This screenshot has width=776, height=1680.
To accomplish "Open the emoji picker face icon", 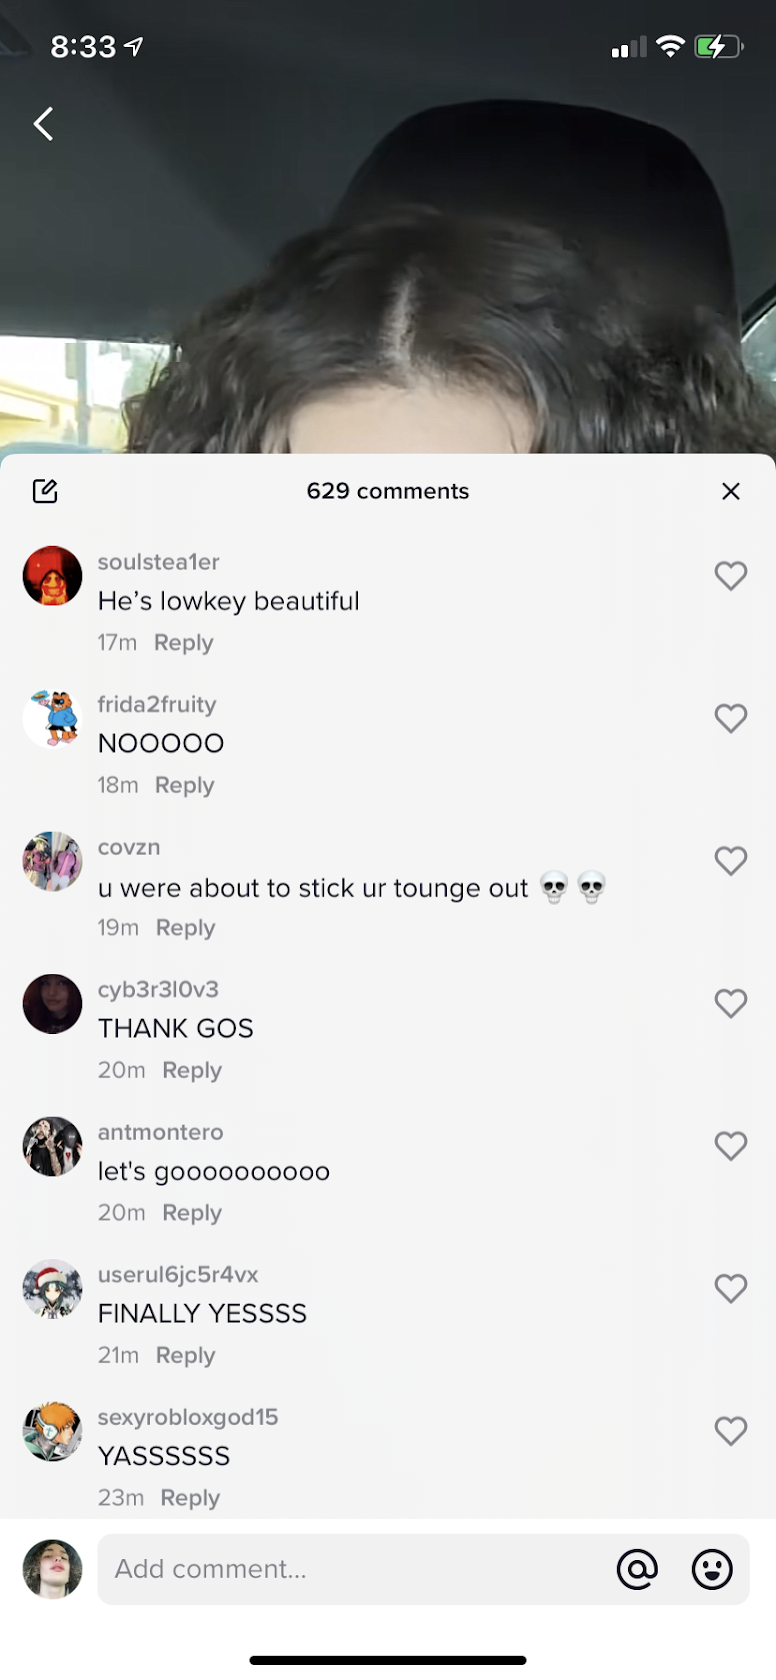I will pyautogui.click(x=712, y=1569).
